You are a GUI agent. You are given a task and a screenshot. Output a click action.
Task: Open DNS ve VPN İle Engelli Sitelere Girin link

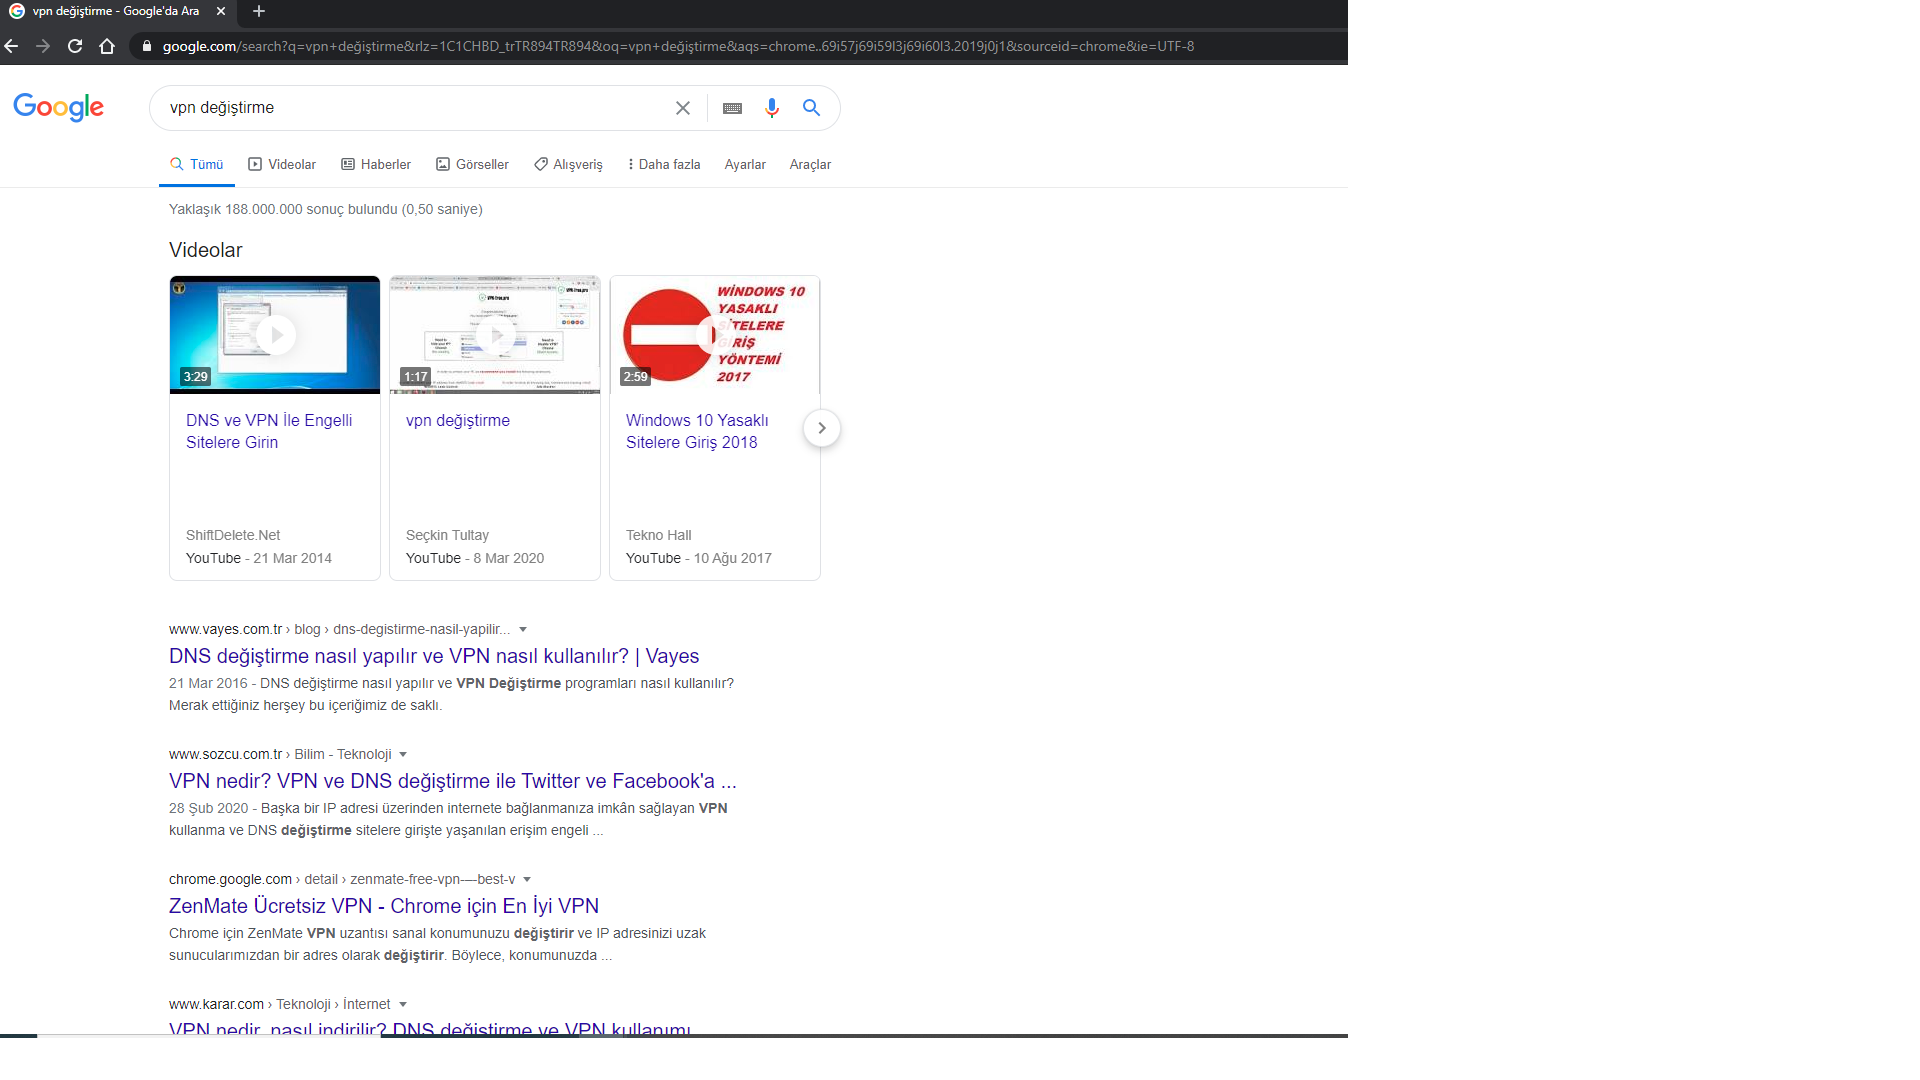pos(269,431)
